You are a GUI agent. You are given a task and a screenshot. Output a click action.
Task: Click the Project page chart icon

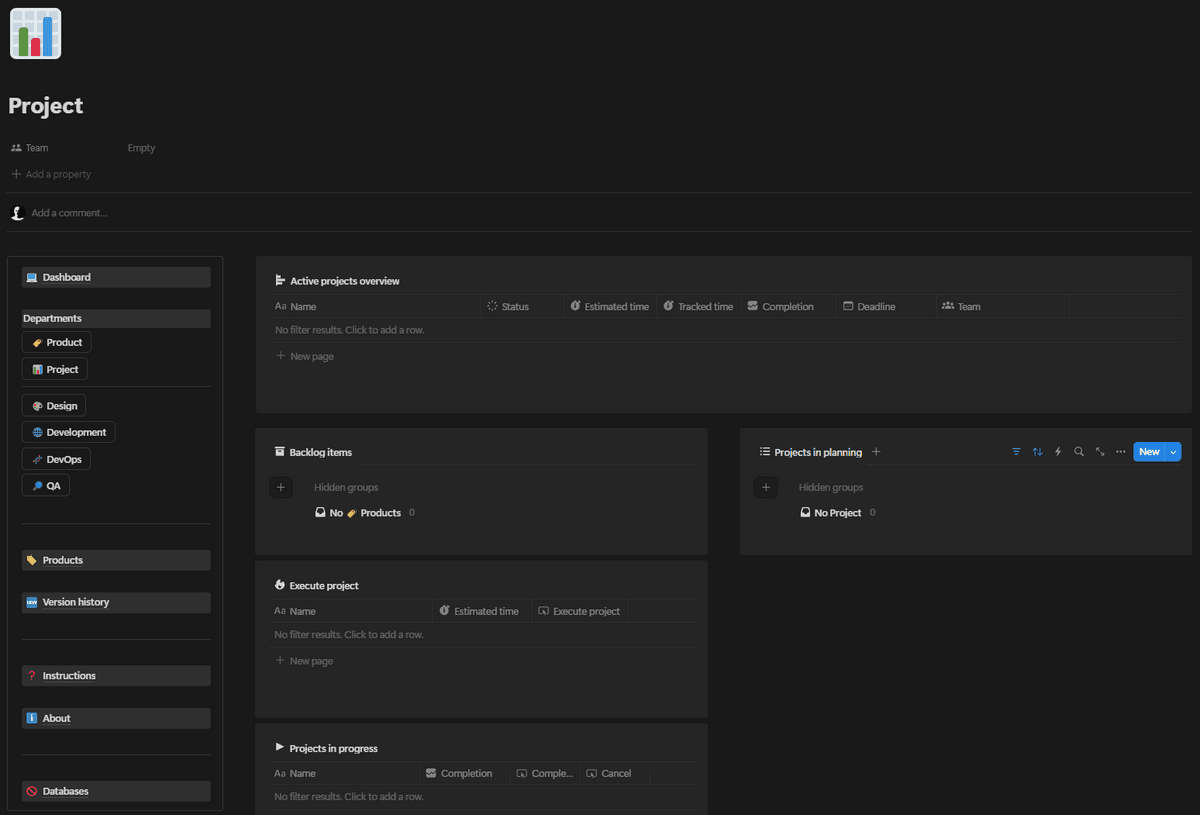point(36,34)
